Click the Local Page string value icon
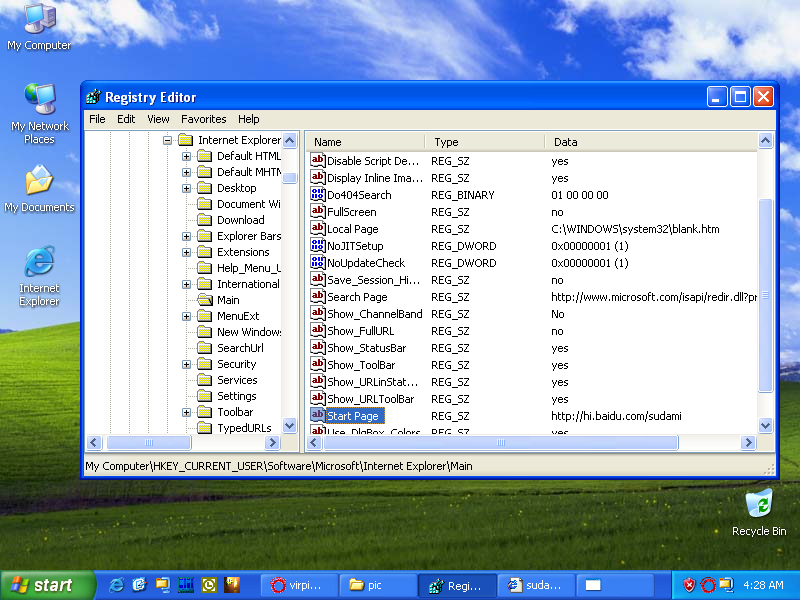This screenshot has width=800, height=600. tap(317, 228)
